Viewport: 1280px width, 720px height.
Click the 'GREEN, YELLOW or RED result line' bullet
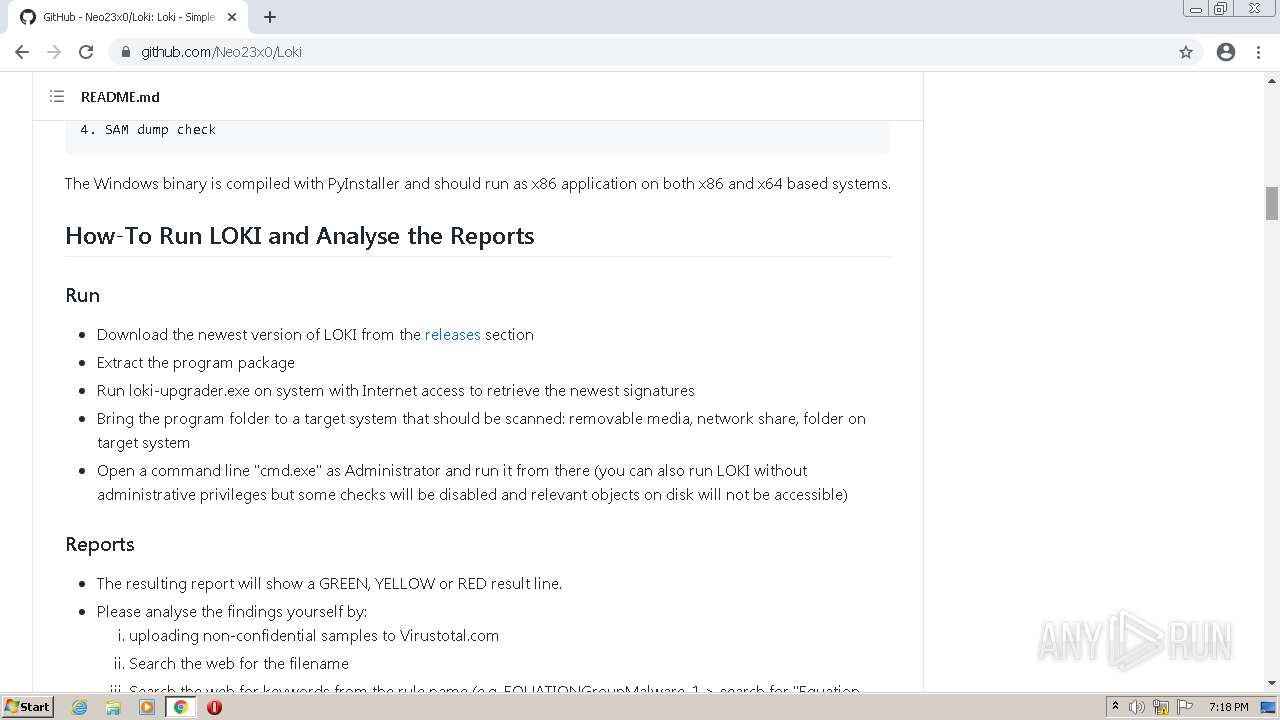tap(329, 584)
